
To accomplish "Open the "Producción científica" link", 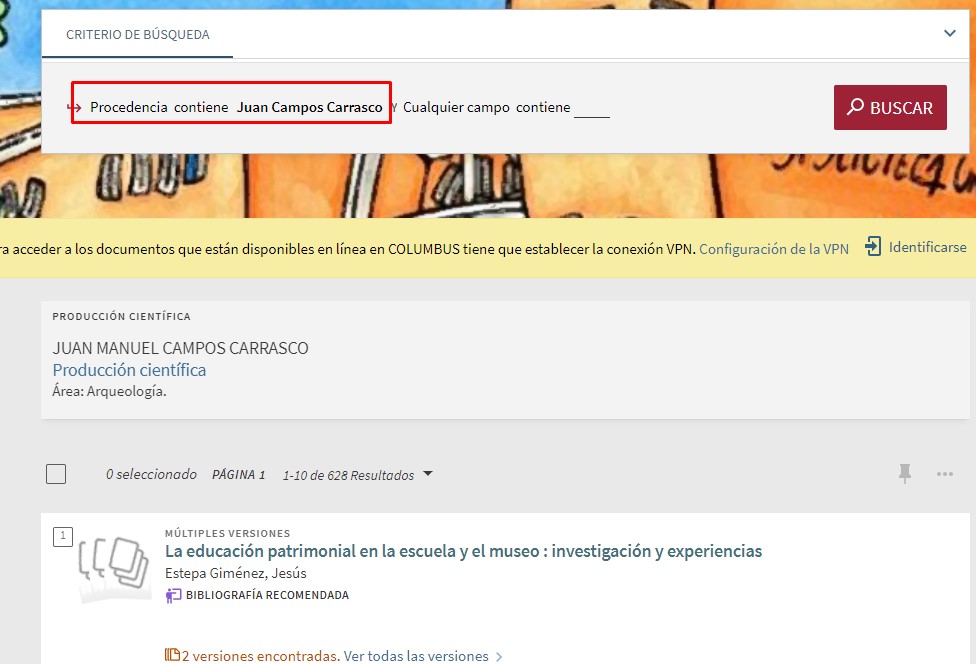I will pyautogui.click(x=129, y=370).
